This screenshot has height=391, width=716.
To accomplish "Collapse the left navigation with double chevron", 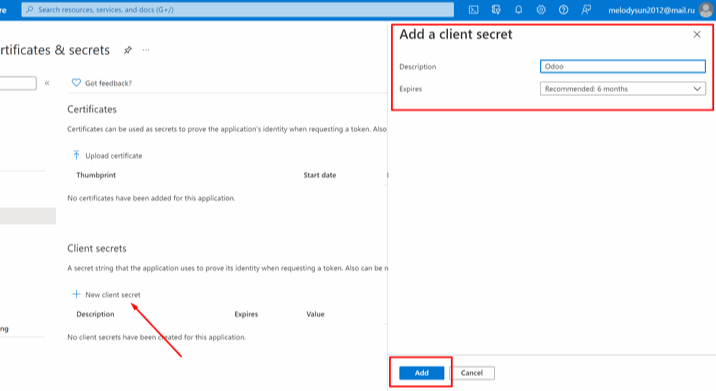I will [47, 83].
